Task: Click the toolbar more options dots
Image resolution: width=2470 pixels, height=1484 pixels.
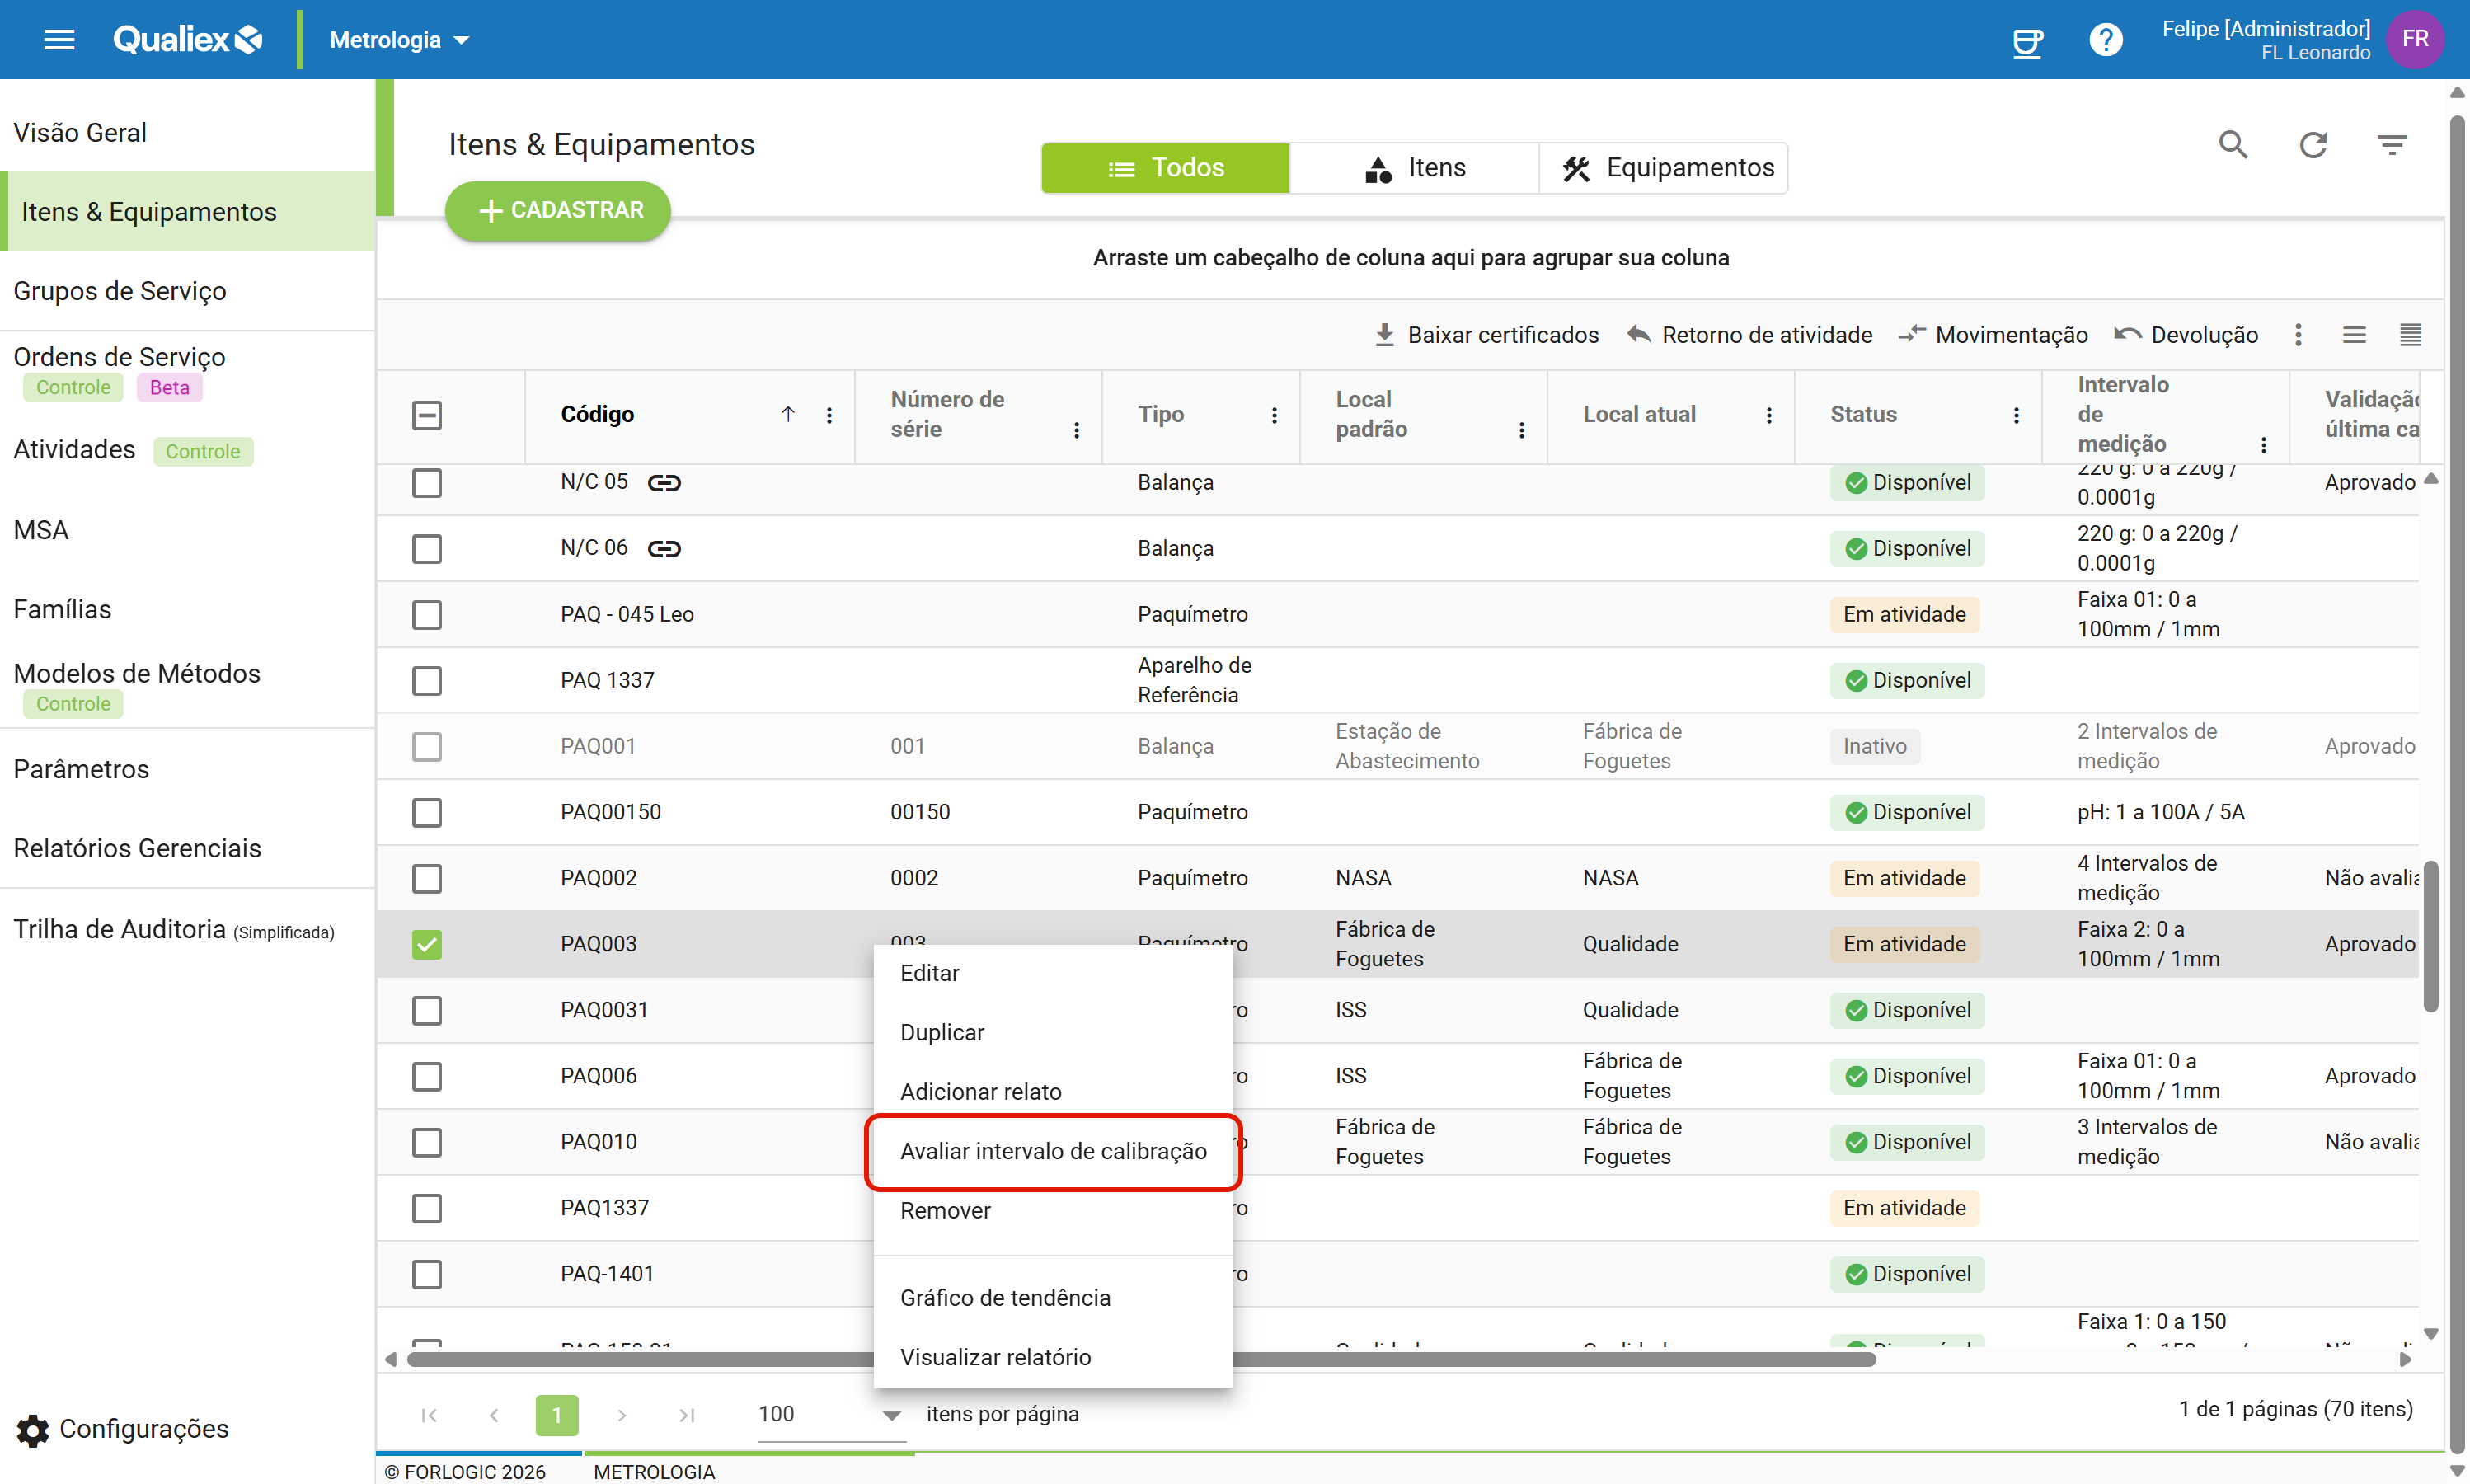Action: (x=2298, y=335)
